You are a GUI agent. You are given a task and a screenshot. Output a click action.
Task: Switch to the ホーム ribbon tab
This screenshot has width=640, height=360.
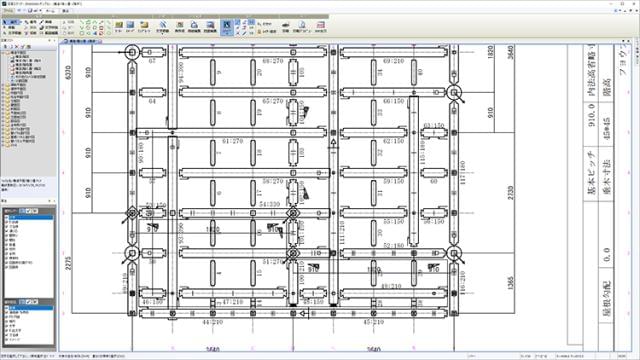(x=50, y=11)
